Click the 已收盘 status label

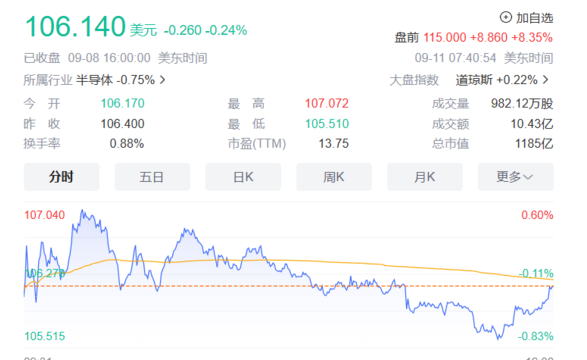point(42,58)
